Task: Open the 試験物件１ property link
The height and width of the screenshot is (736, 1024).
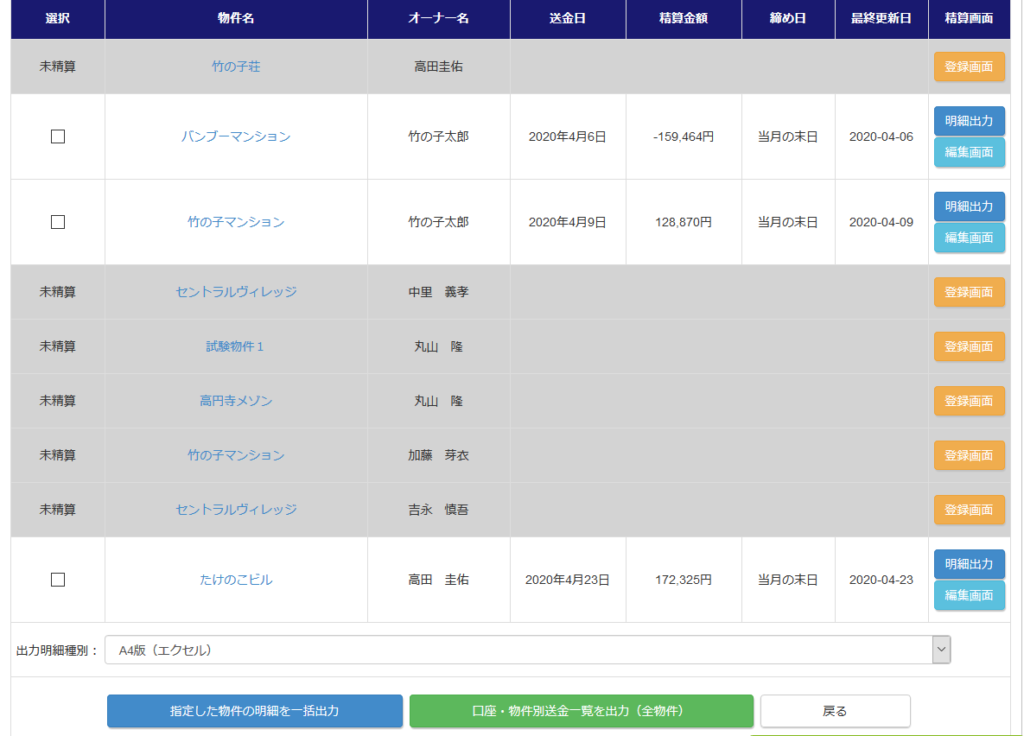Action: click(235, 347)
